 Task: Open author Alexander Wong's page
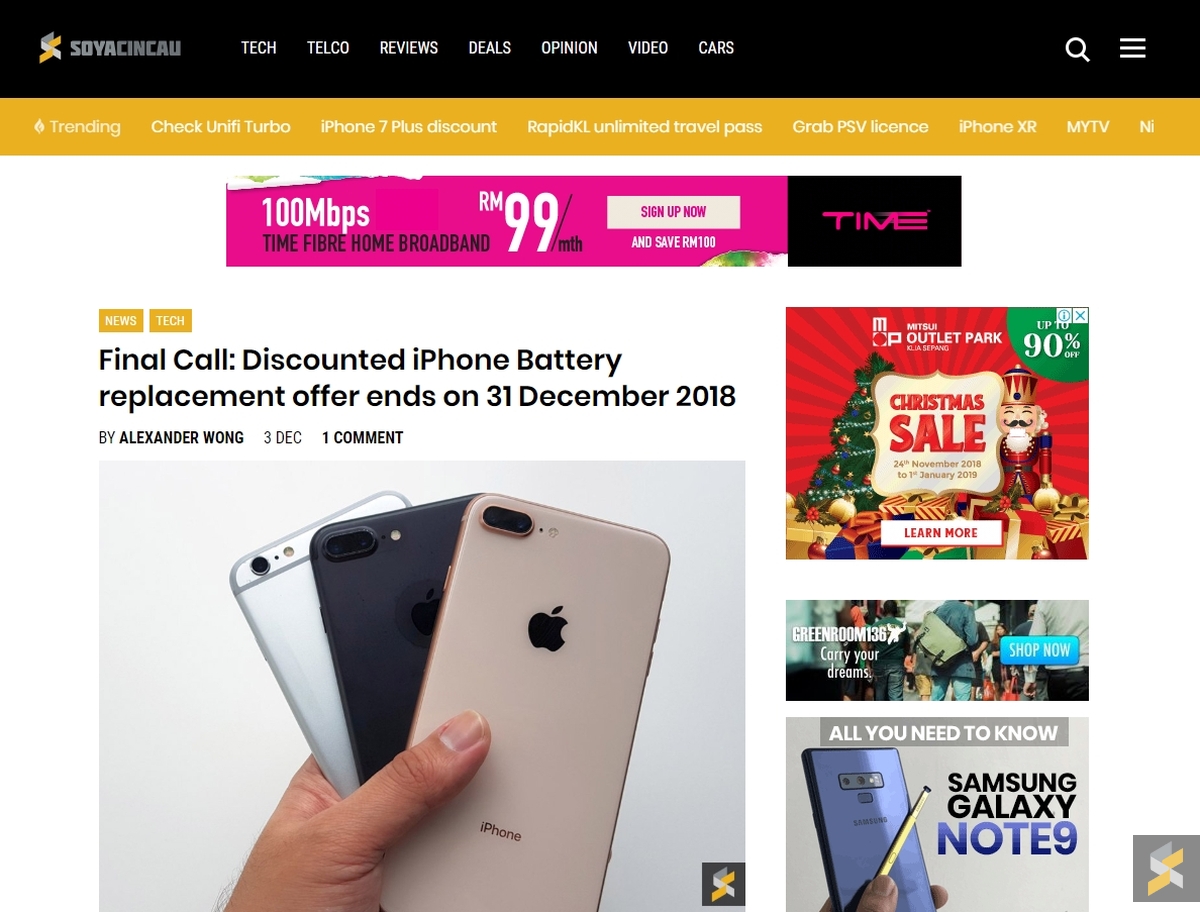181,438
